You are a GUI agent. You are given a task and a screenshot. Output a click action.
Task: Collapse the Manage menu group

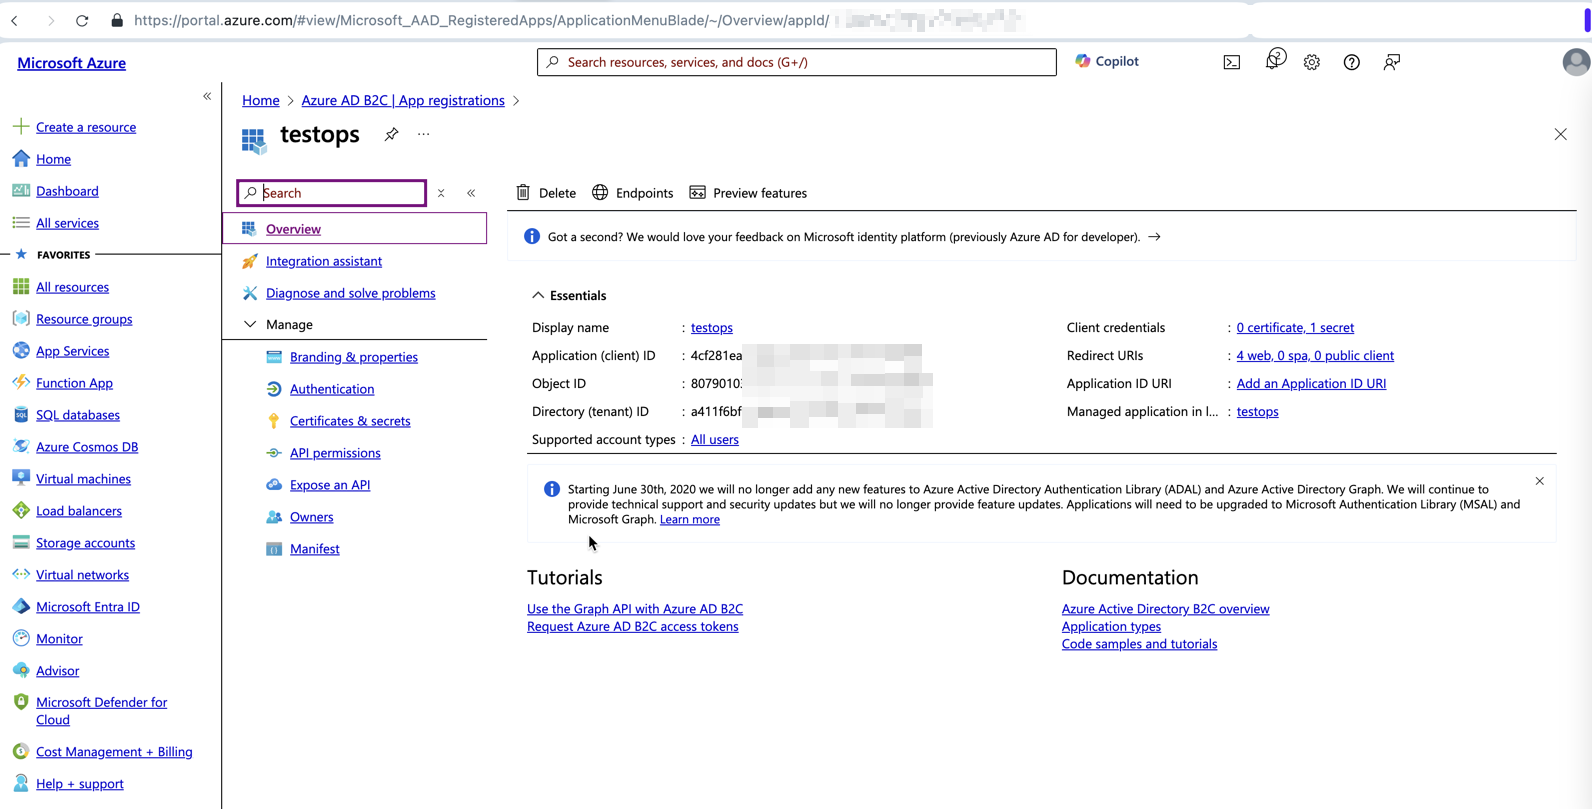pos(250,325)
